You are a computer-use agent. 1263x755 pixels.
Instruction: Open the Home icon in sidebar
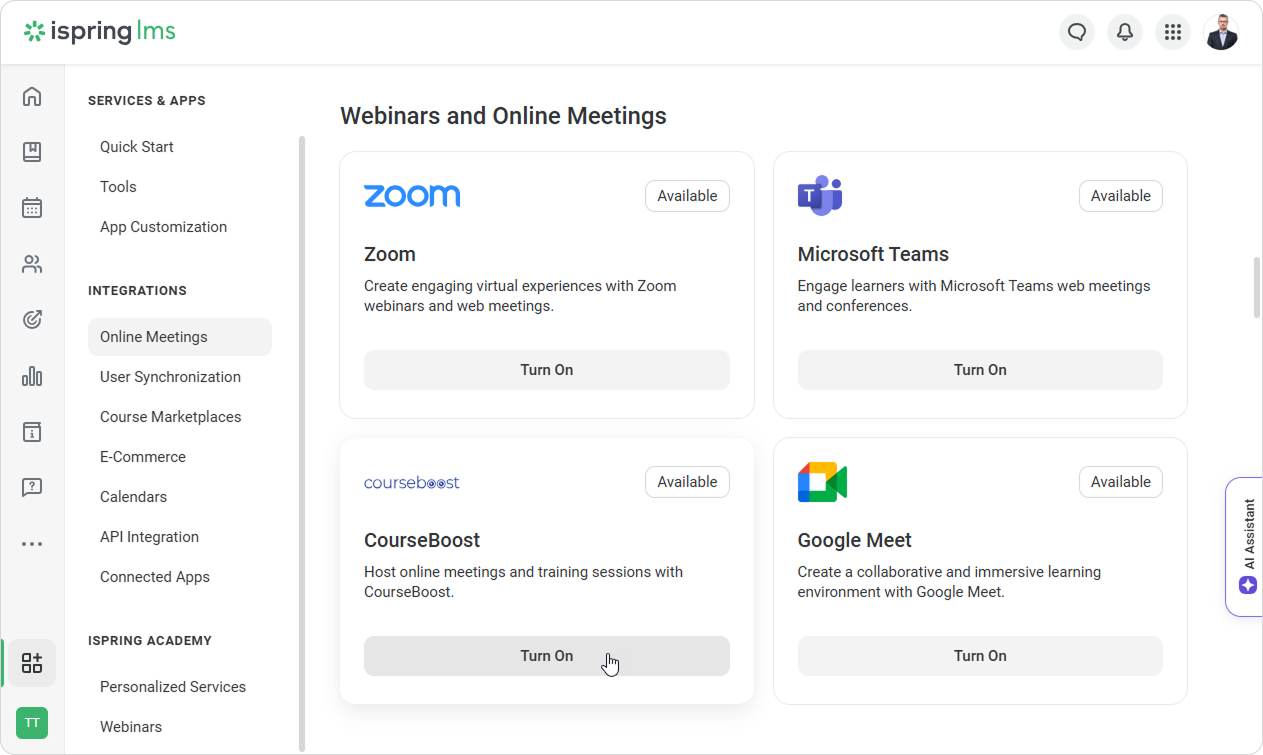pos(32,97)
